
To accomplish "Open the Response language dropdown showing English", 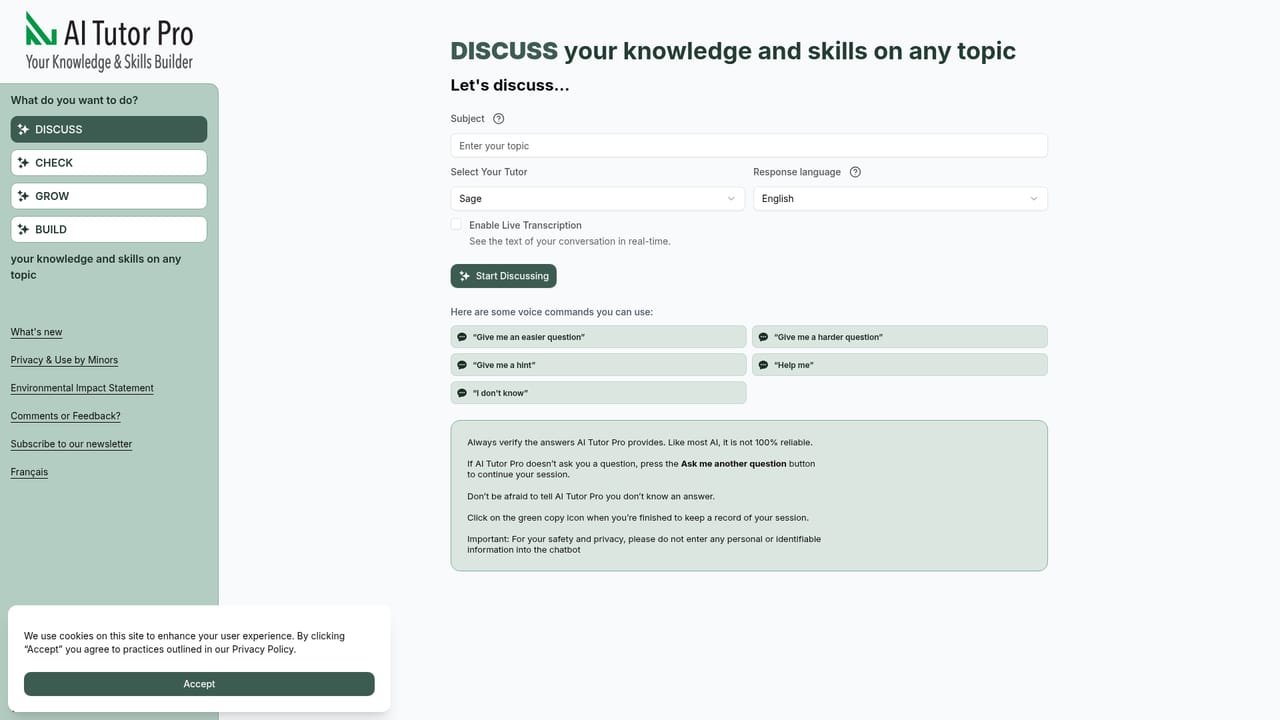I will pos(900,199).
